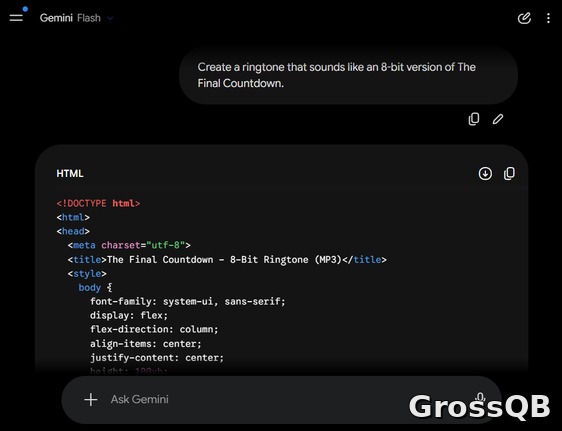
Task: Click the body selector code line
Action: [95, 288]
